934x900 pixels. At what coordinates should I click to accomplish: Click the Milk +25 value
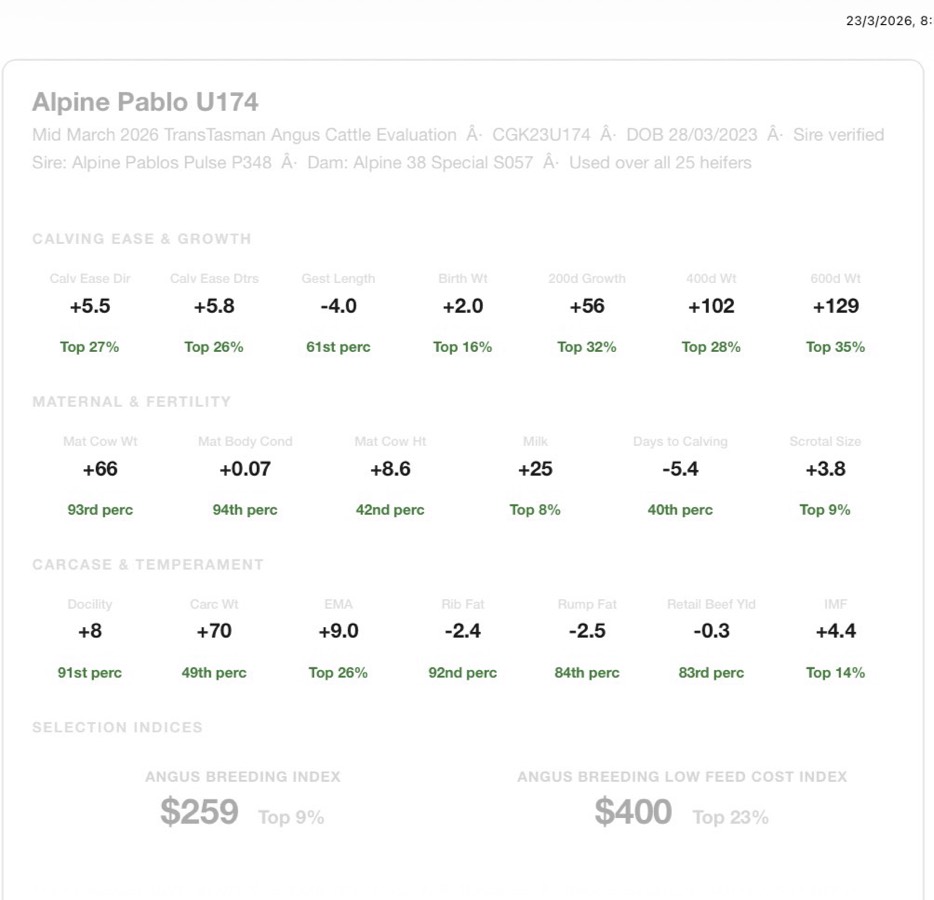[535, 469]
